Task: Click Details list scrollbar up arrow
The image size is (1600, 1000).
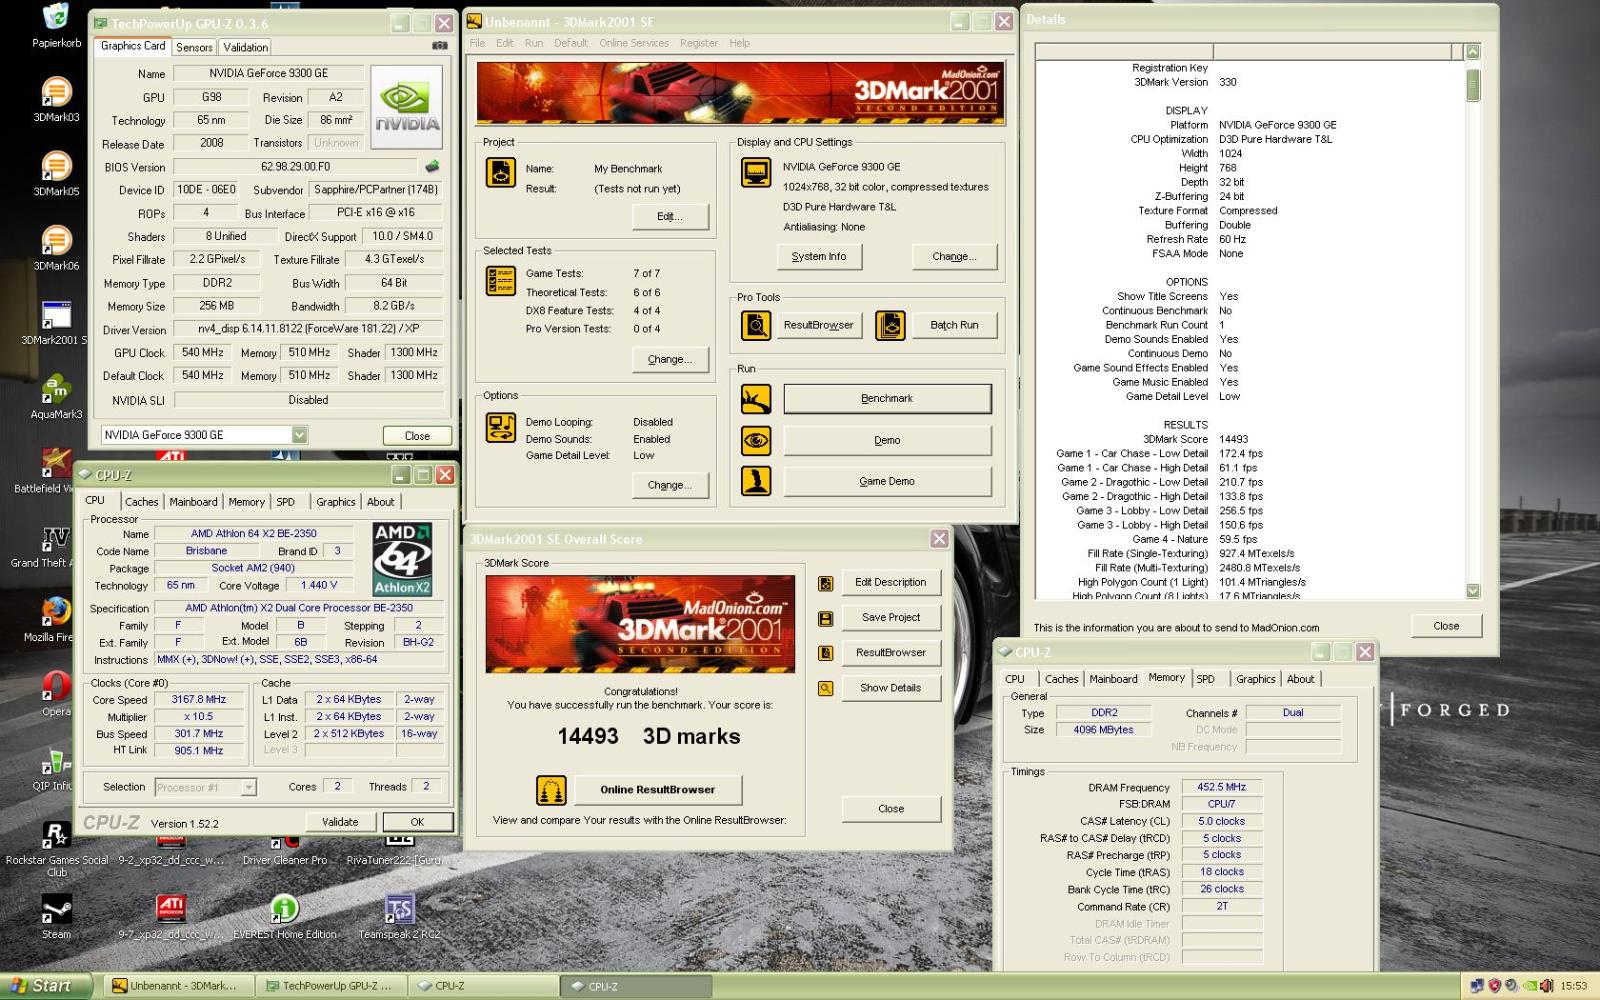Action: click(x=1473, y=52)
